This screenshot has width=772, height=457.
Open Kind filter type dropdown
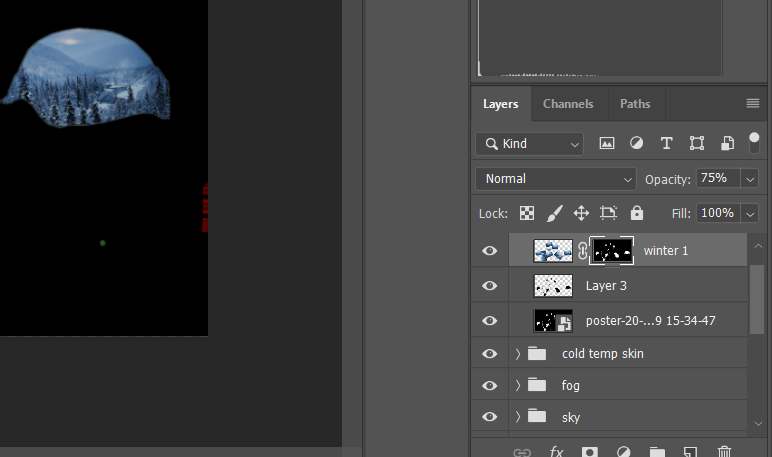(x=529, y=144)
